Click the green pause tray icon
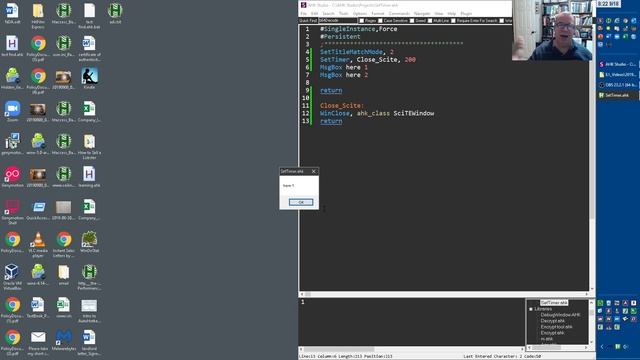 [x=618, y=347]
